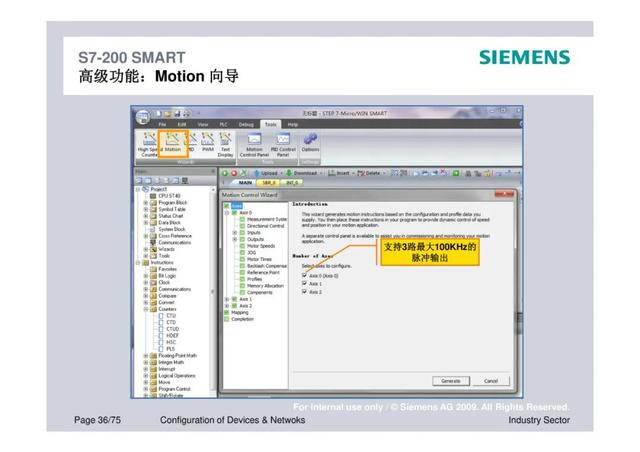This screenshot has height=452, width=640.
Task: Click the Cancel button in wizard
Action: coord(491,381)
